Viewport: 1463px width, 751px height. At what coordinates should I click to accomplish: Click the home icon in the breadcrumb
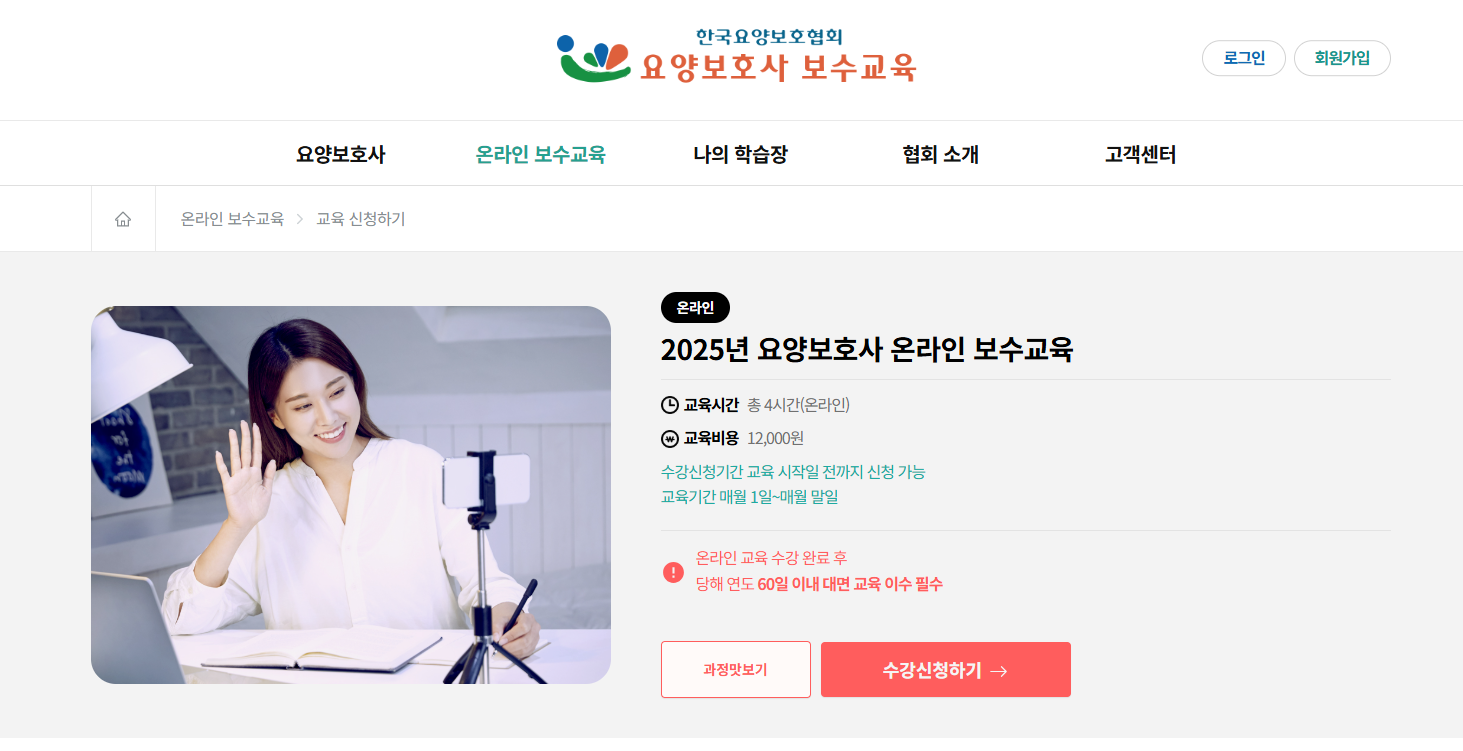(x=123, y=219)
